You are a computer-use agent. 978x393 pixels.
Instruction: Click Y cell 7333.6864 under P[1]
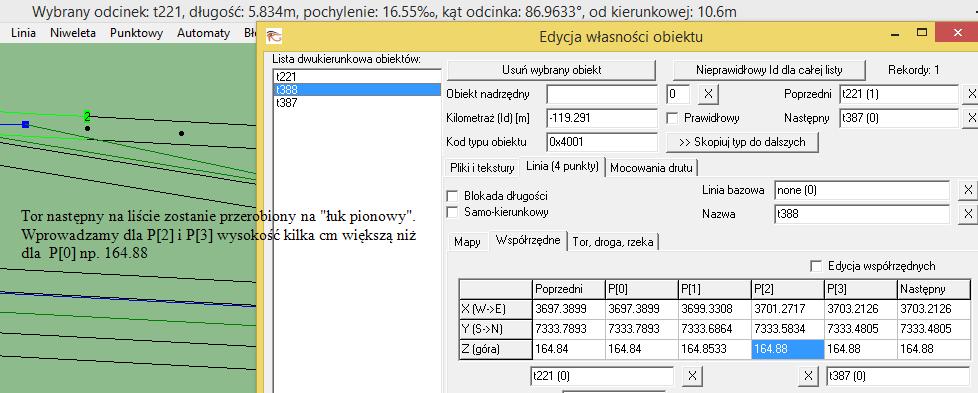(x=714, y=329)
